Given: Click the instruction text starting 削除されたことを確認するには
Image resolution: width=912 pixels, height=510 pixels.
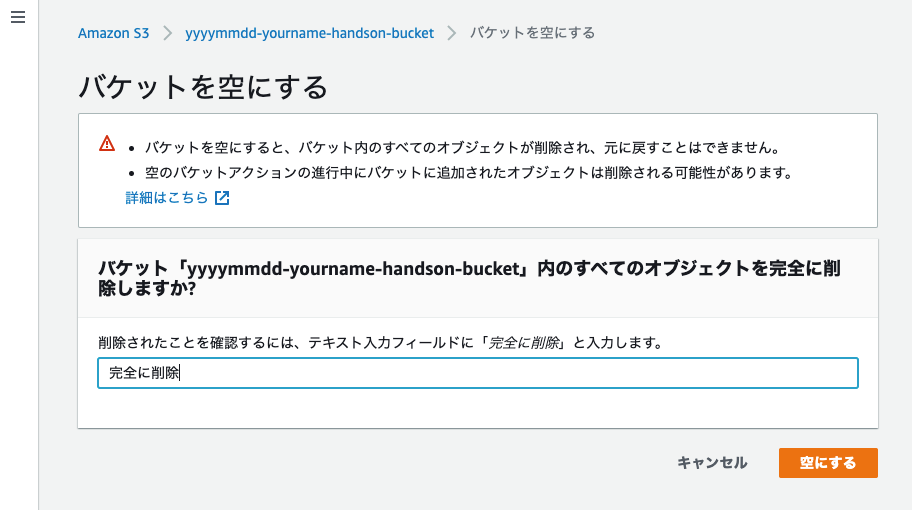Looking at the screenshot, I should [x=380, y=343].
